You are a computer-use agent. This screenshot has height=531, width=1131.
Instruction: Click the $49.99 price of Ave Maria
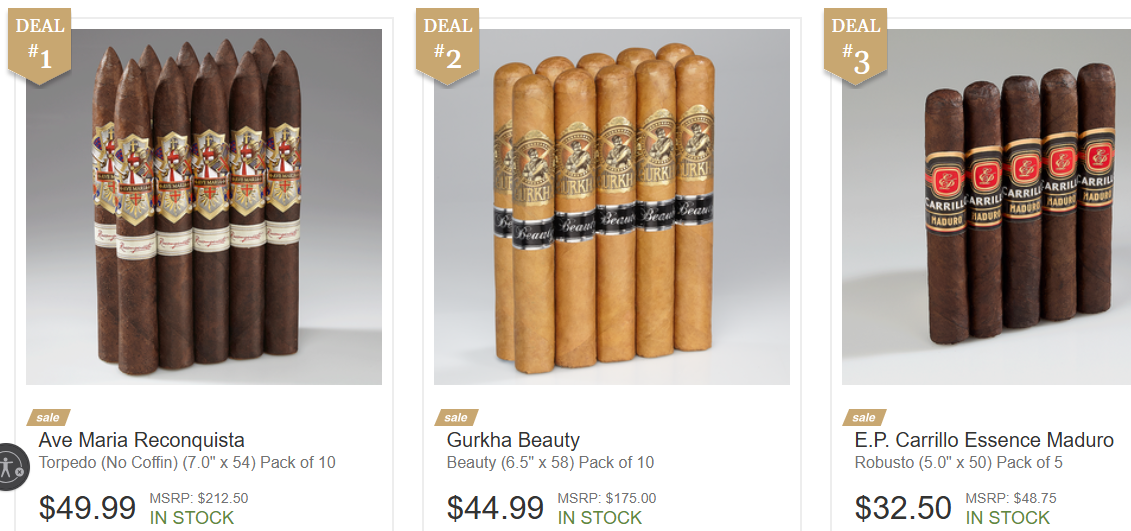tap(87, 508)
